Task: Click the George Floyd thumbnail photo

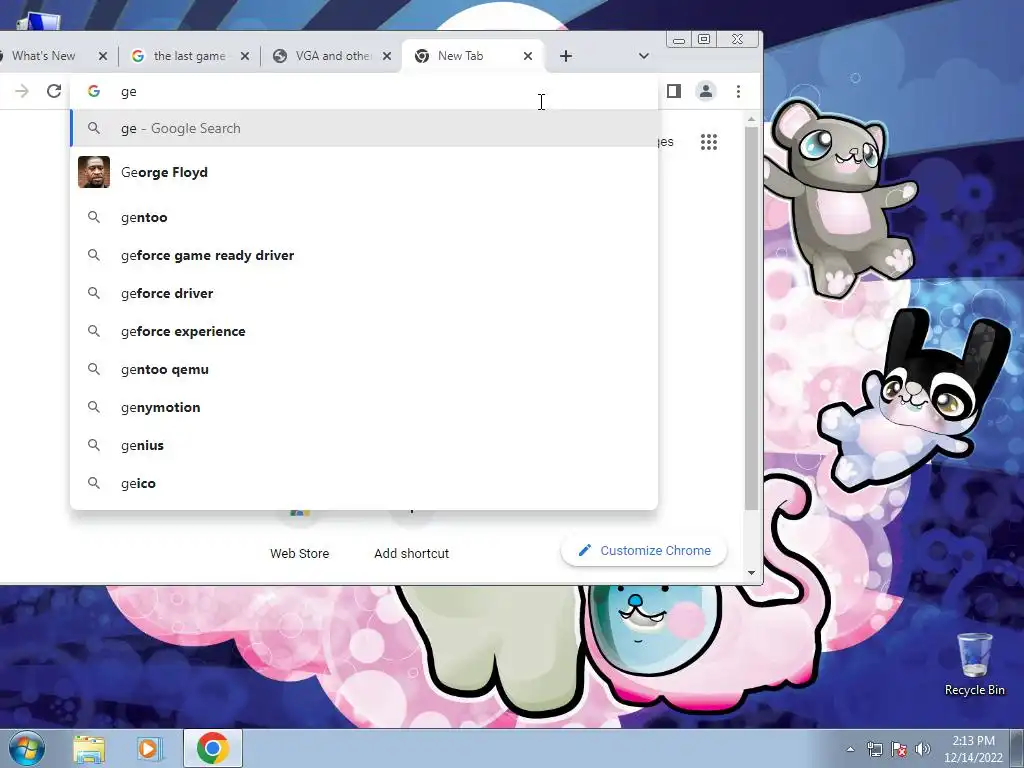Action: 94,172
